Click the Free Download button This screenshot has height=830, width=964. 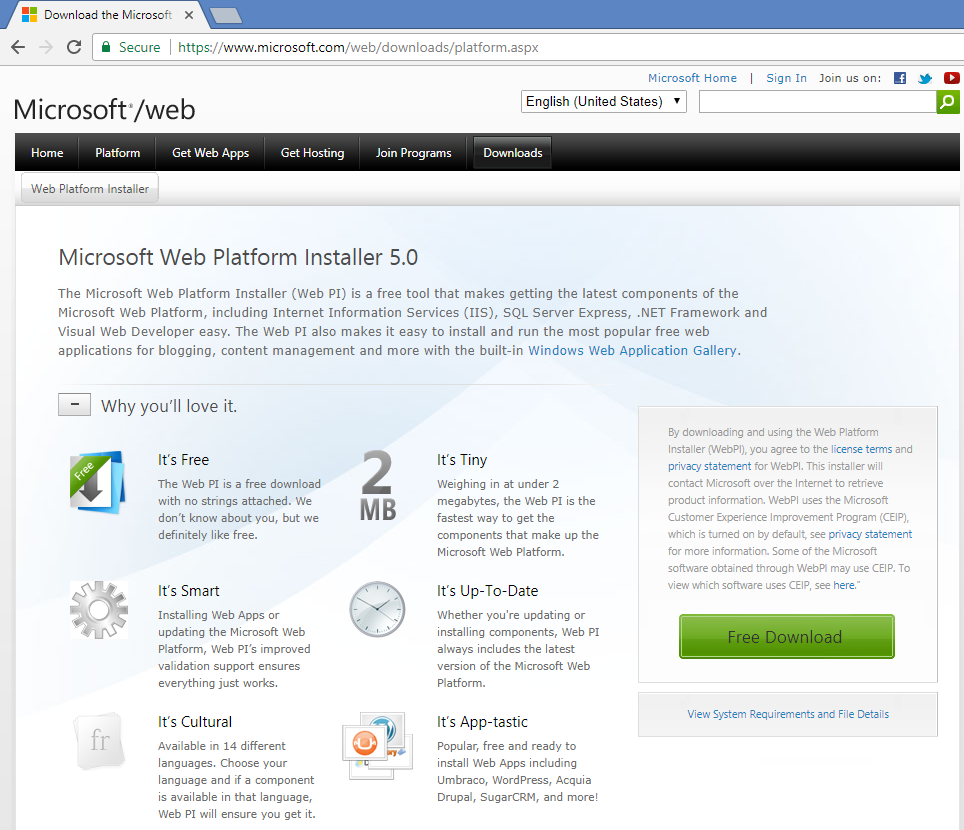pos(786,636)
